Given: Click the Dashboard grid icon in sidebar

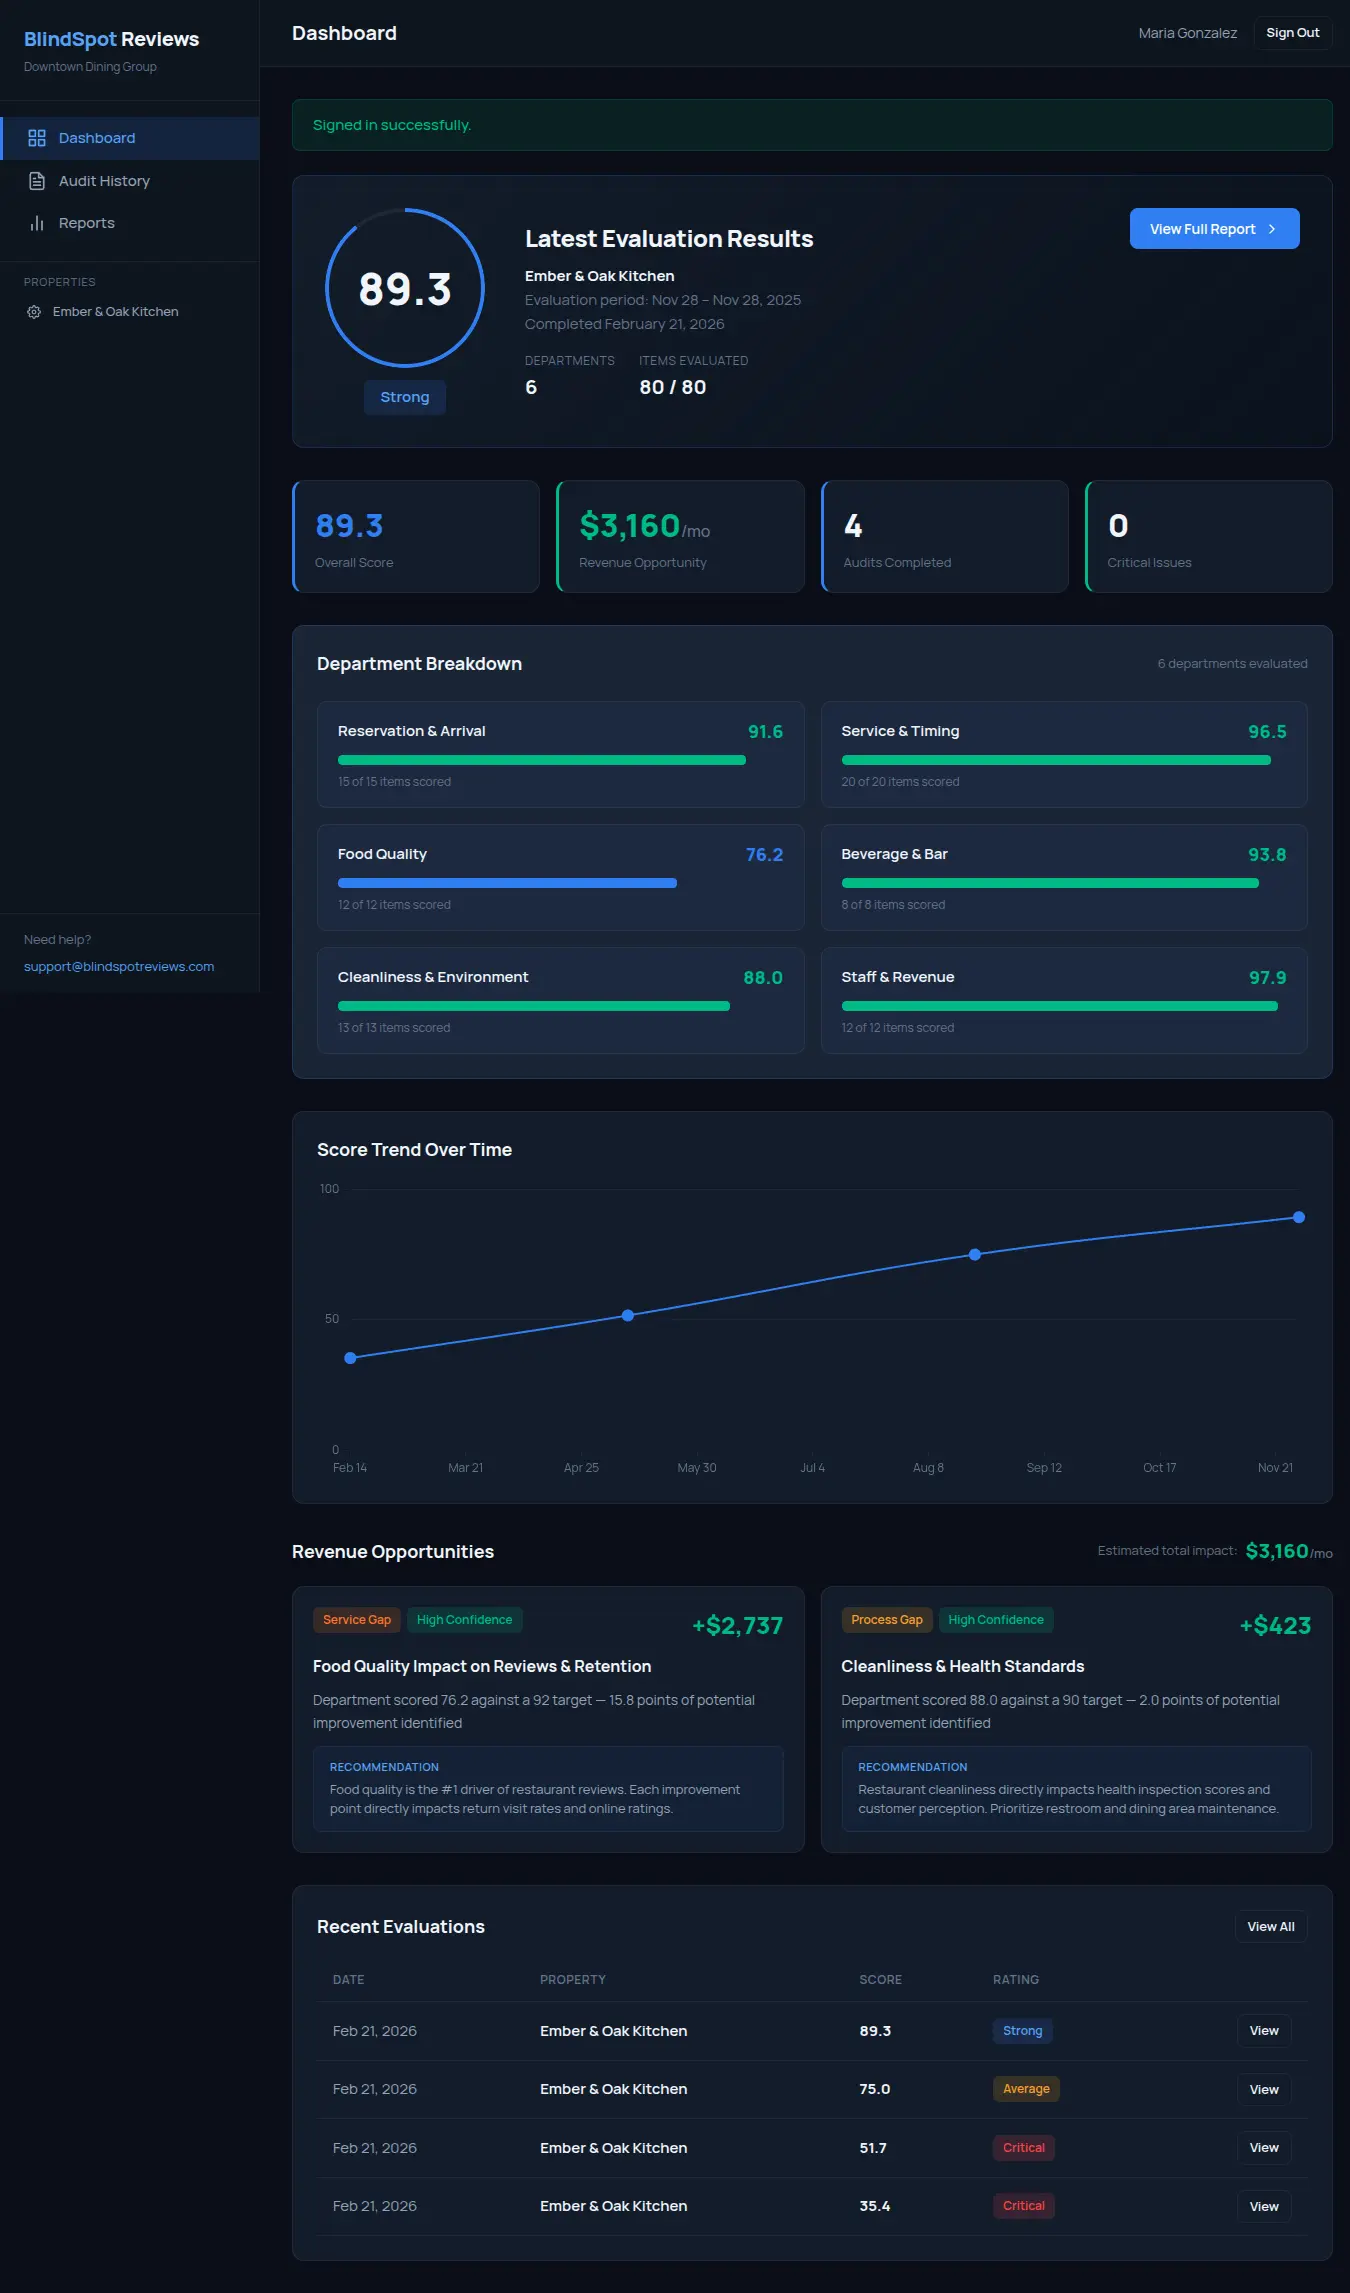Looking at the screenshot, I should [37, 138].
